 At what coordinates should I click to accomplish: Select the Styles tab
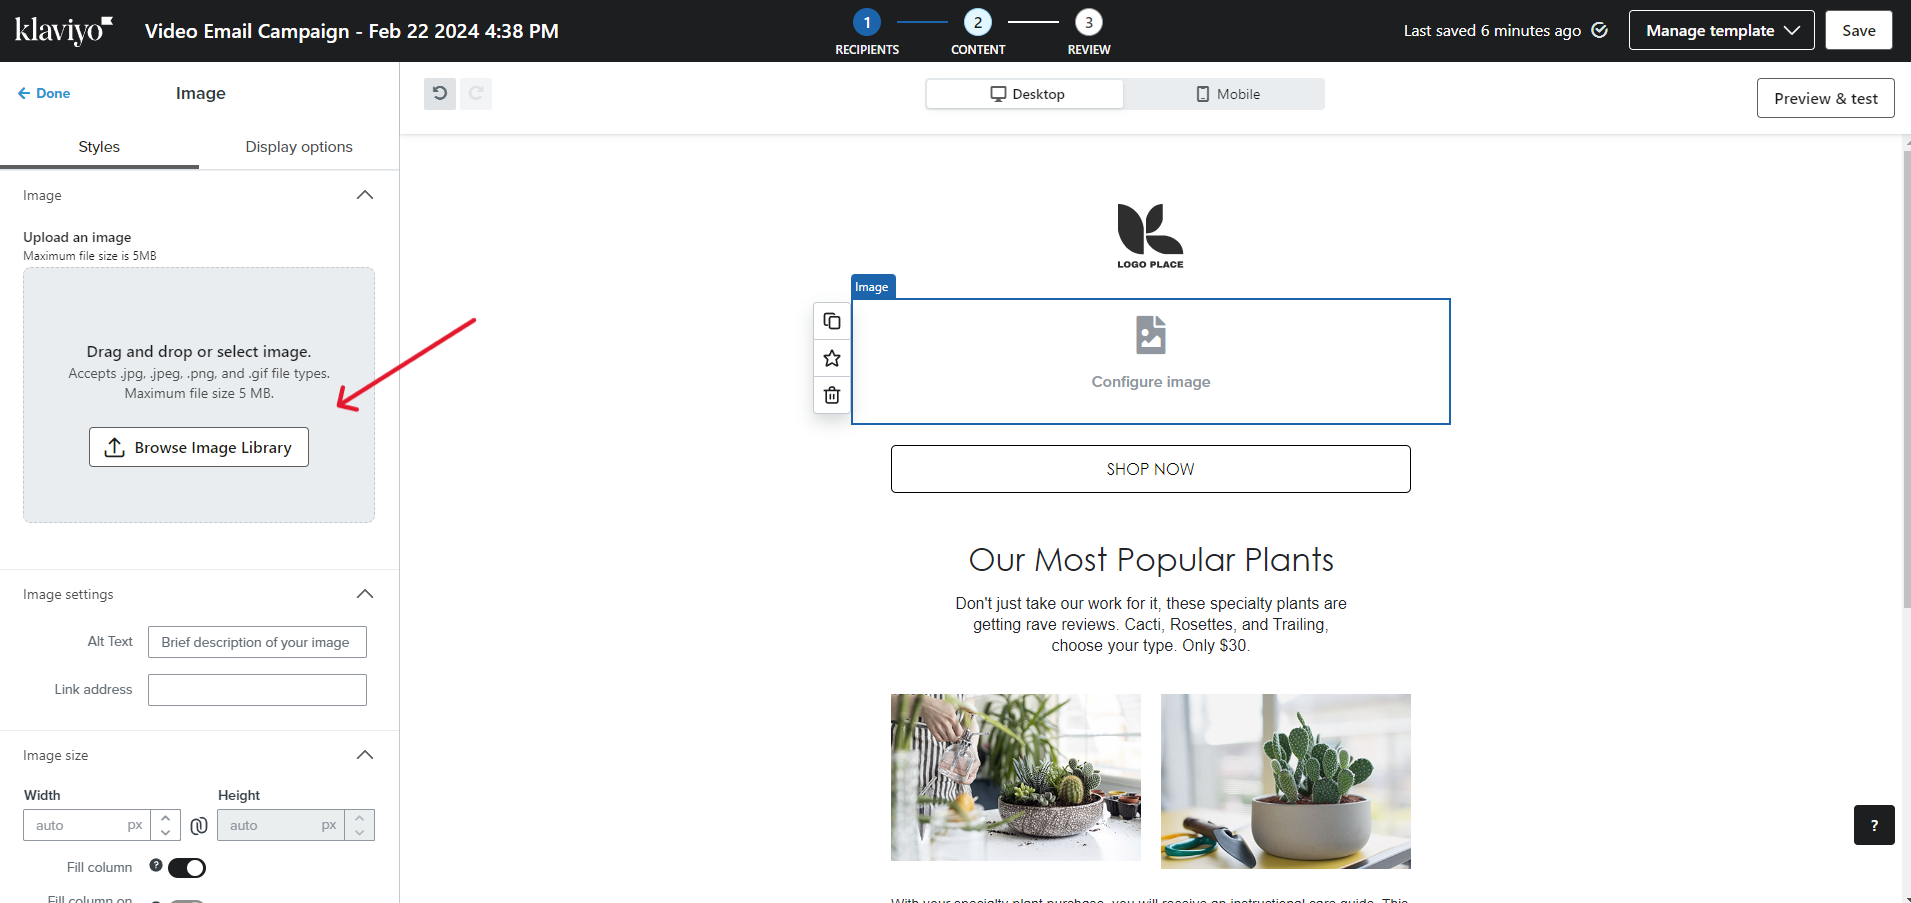tap(99, 147)
